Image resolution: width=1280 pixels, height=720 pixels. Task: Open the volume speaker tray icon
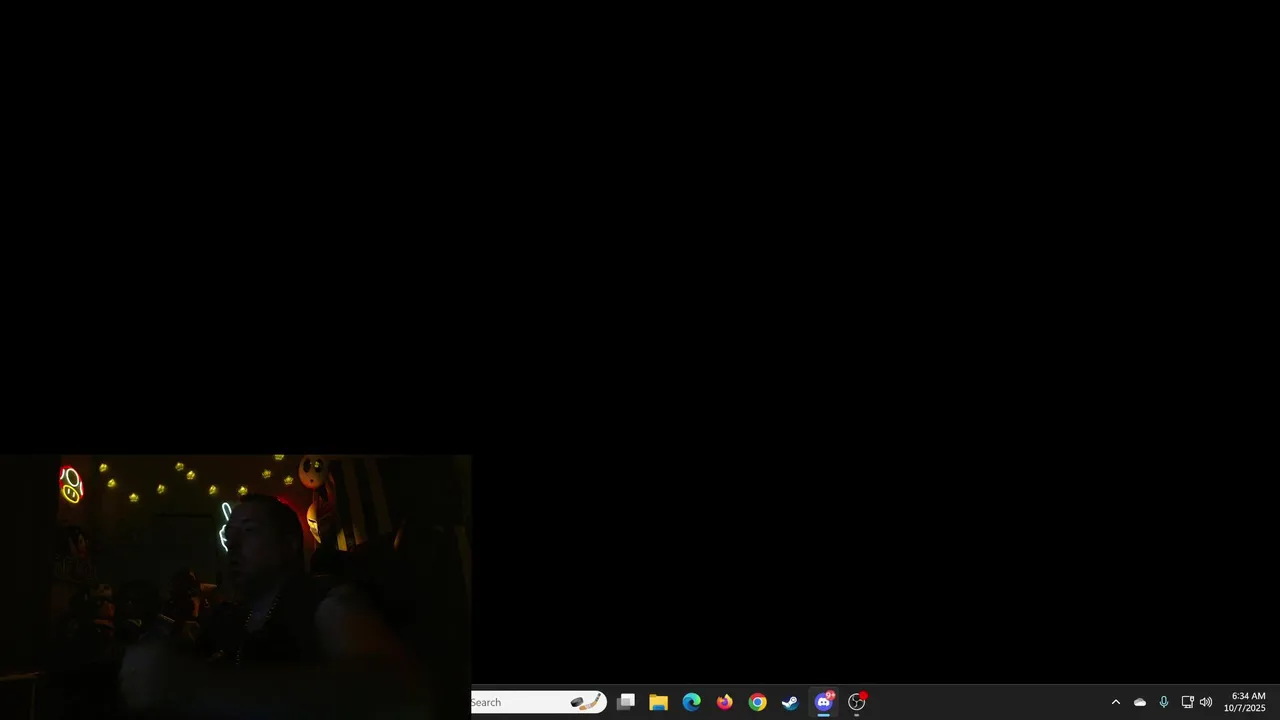coord(1206,702)
